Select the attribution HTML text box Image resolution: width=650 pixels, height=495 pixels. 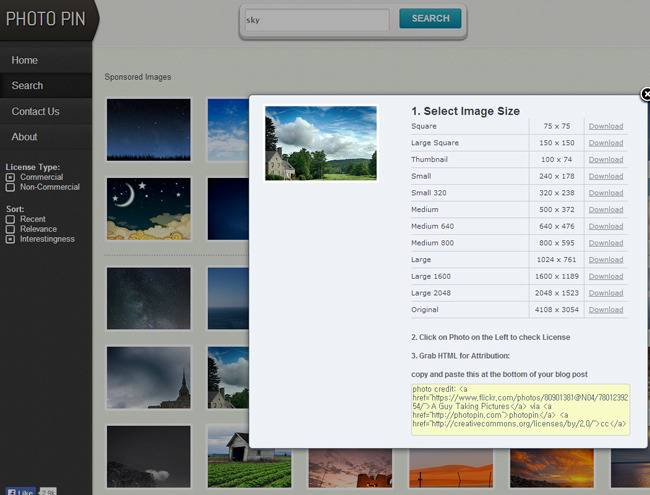519,408
